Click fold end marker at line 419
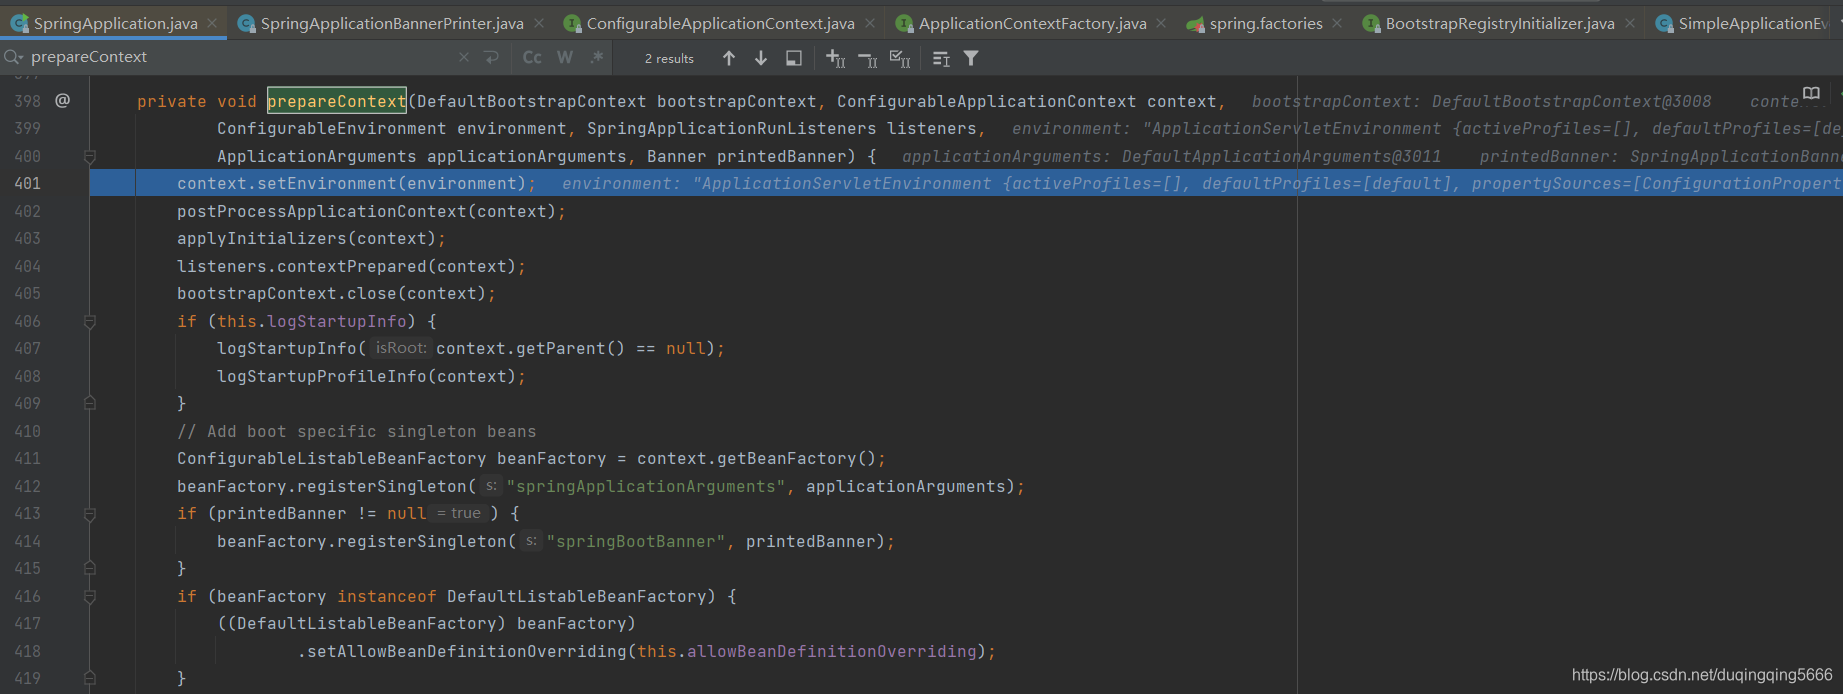This screenshot has height=694, width=1843. pyautogui.click(x=90, y=678)
